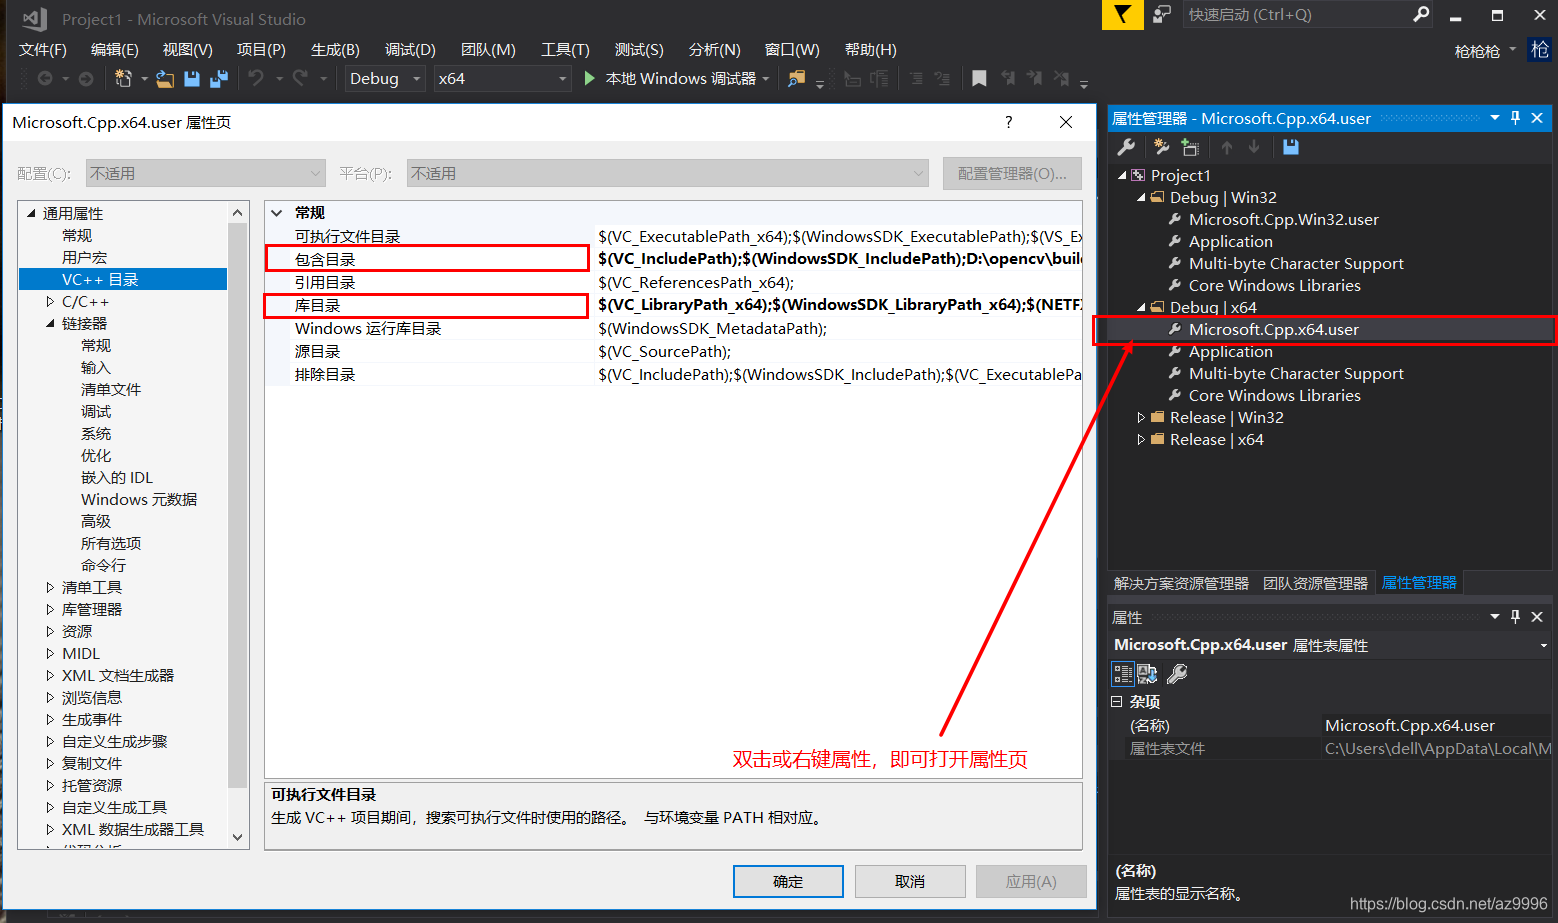Click the blue save icon in 属性管理器 toolbar
Screen dimensions: 1558x923
pyautogui.click(x=1291, y=147)
